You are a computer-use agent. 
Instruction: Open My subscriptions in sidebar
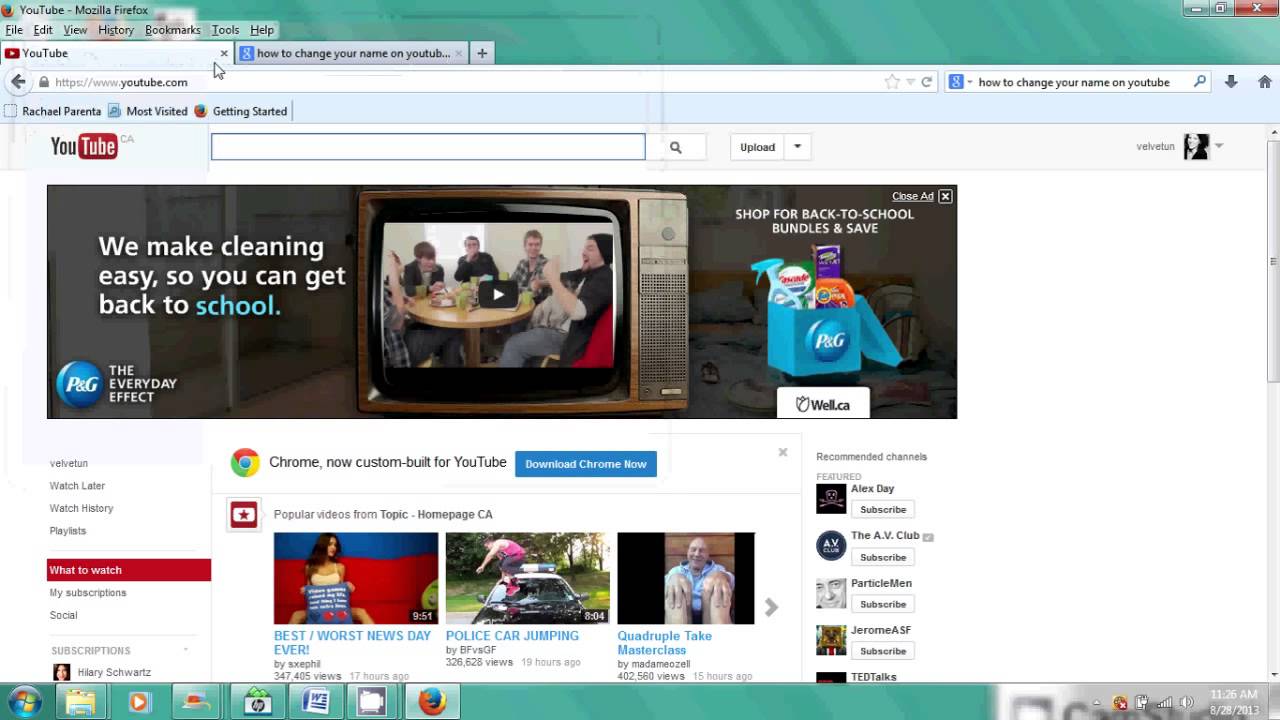pyautogui.click(x=88, y=593)
